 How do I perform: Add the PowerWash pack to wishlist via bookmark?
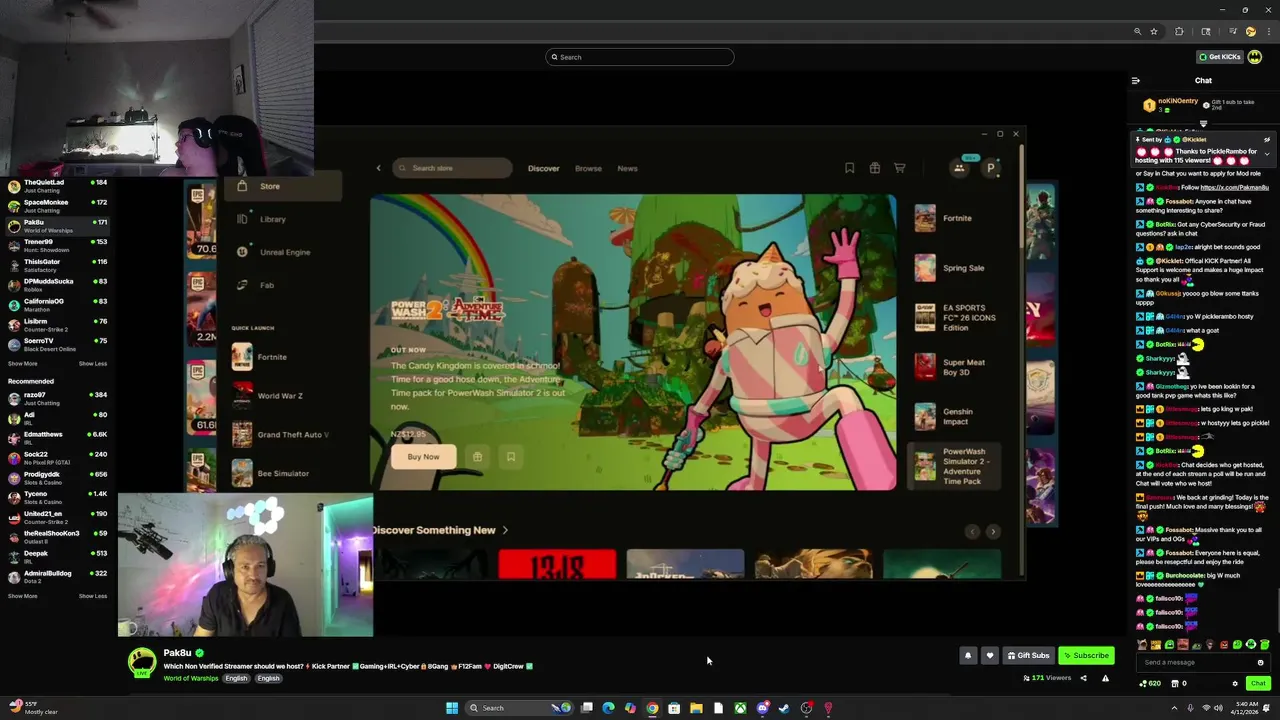[510, 457]
